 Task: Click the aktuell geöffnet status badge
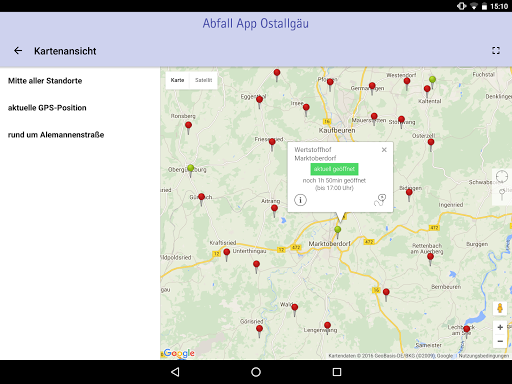(x=334, y=169)
